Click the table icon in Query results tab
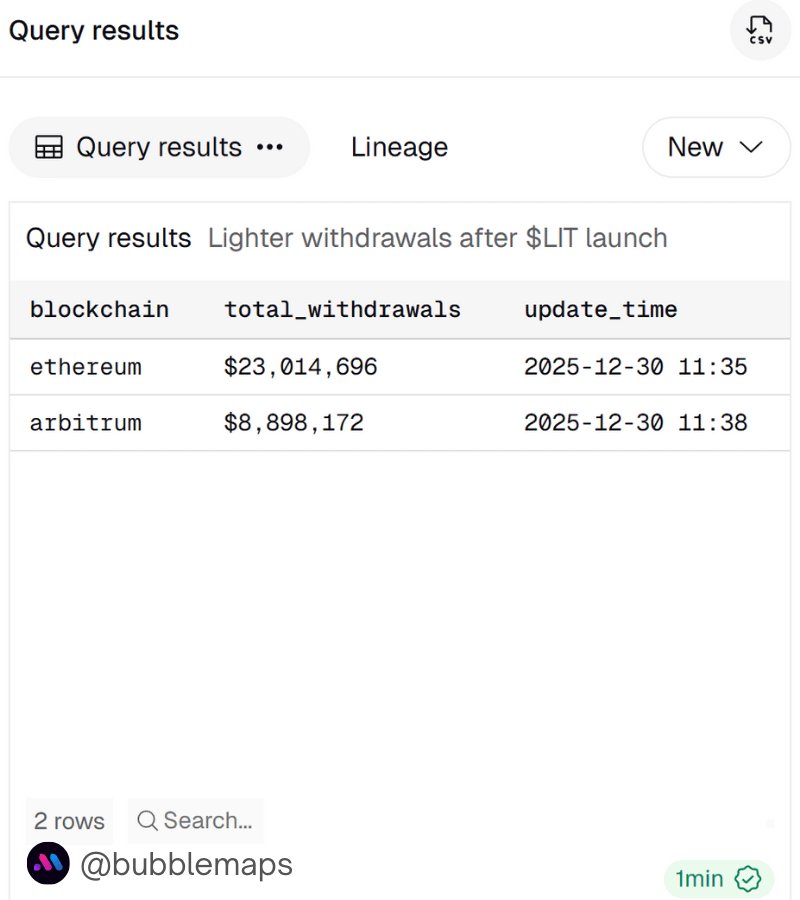 (48, 148)
